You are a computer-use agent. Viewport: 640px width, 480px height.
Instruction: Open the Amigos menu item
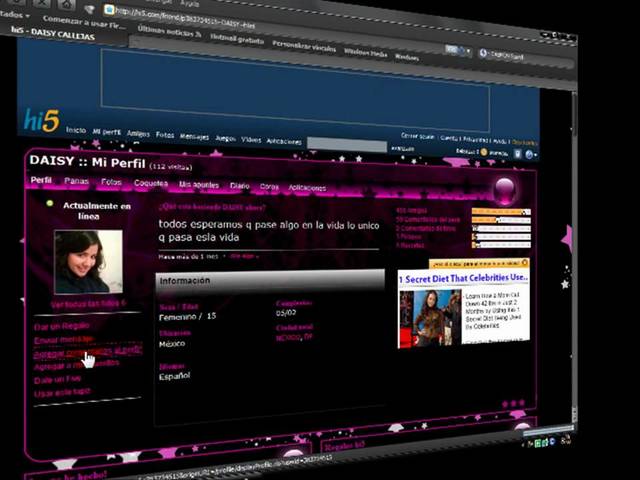pyautogui.click(x=138, y=133)
